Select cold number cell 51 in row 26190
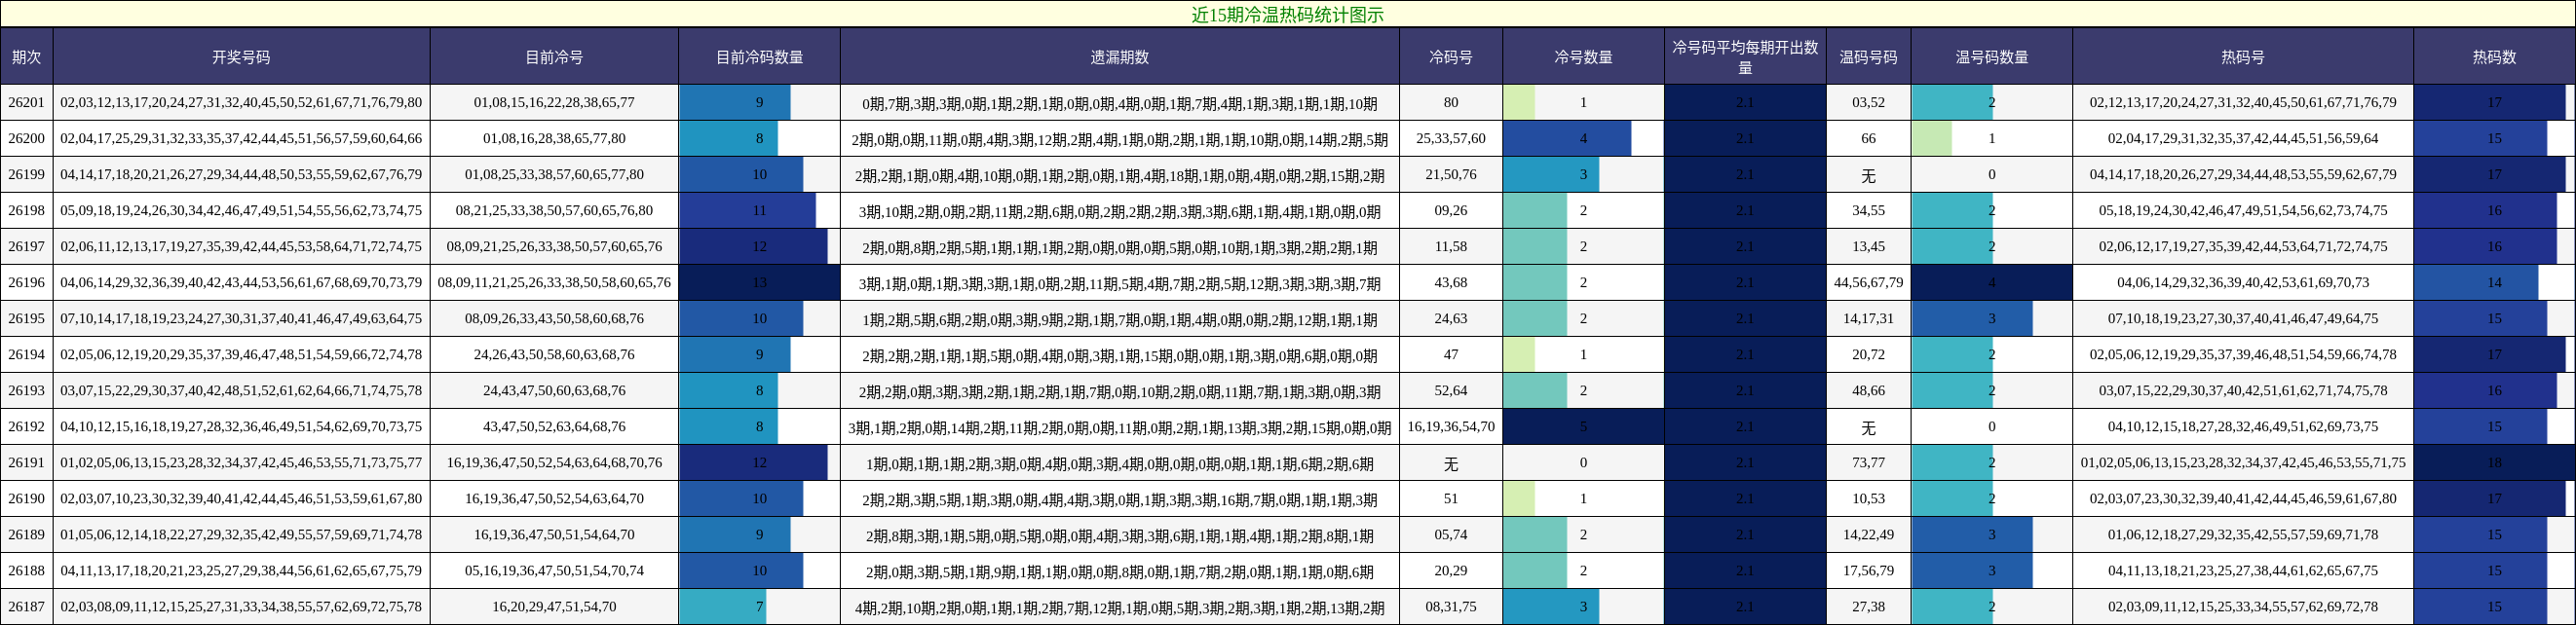This screenshot has width=2576, height=625. 1450,498
